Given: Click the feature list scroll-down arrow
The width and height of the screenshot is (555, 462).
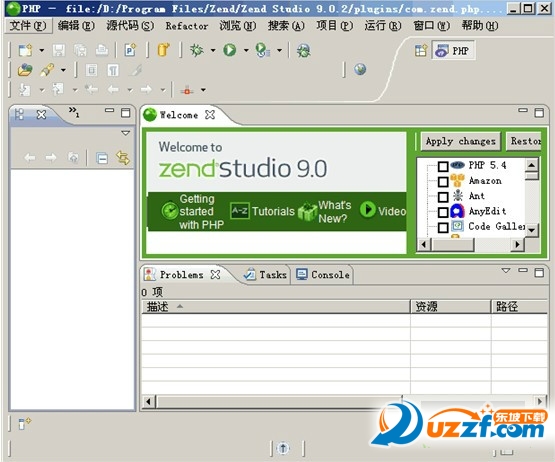Looking at the screenshot, I should tap(531, 230).
